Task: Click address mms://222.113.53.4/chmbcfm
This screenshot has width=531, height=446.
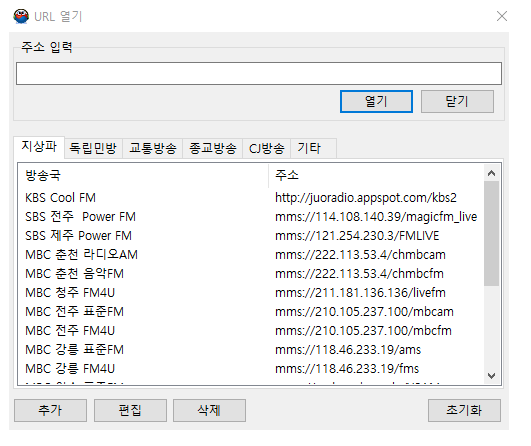Action: pos(359,274)
